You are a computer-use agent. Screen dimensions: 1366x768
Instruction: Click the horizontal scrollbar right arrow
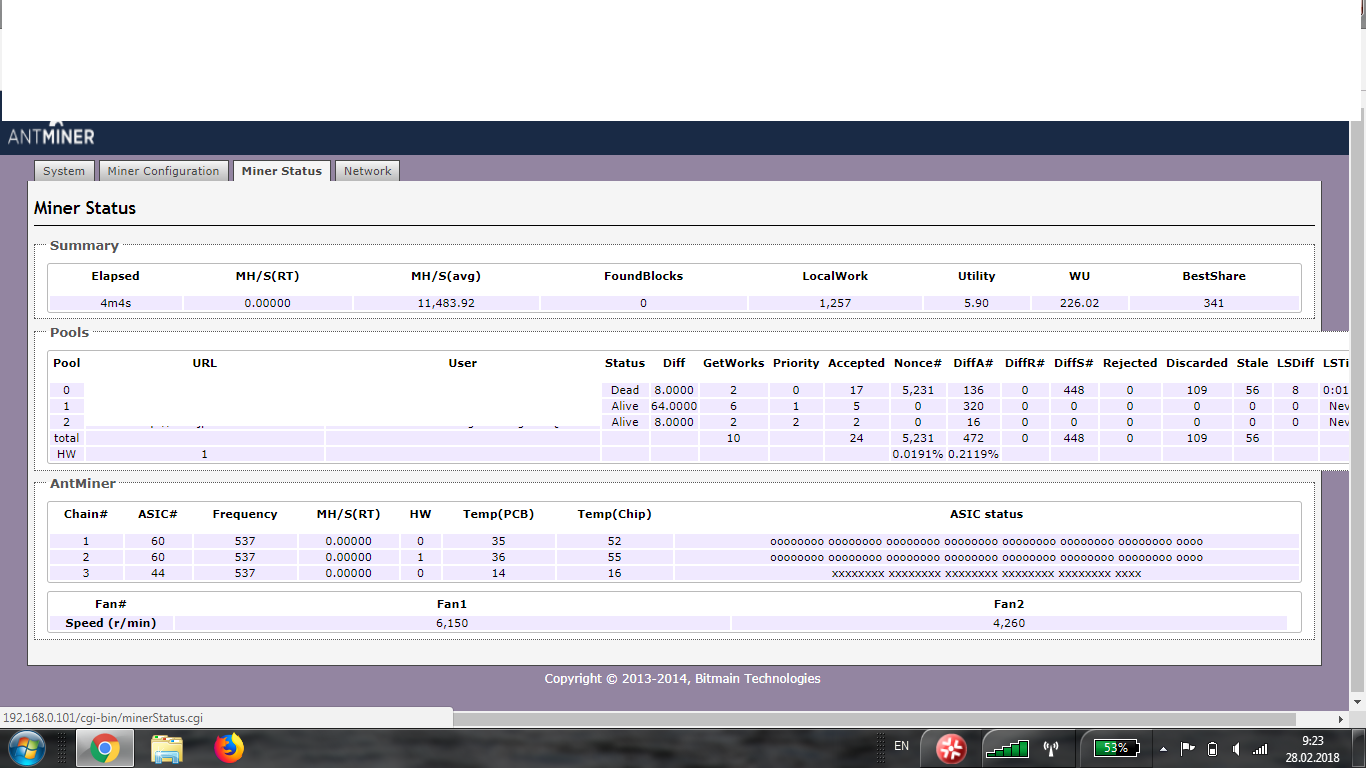point(1341,718)
